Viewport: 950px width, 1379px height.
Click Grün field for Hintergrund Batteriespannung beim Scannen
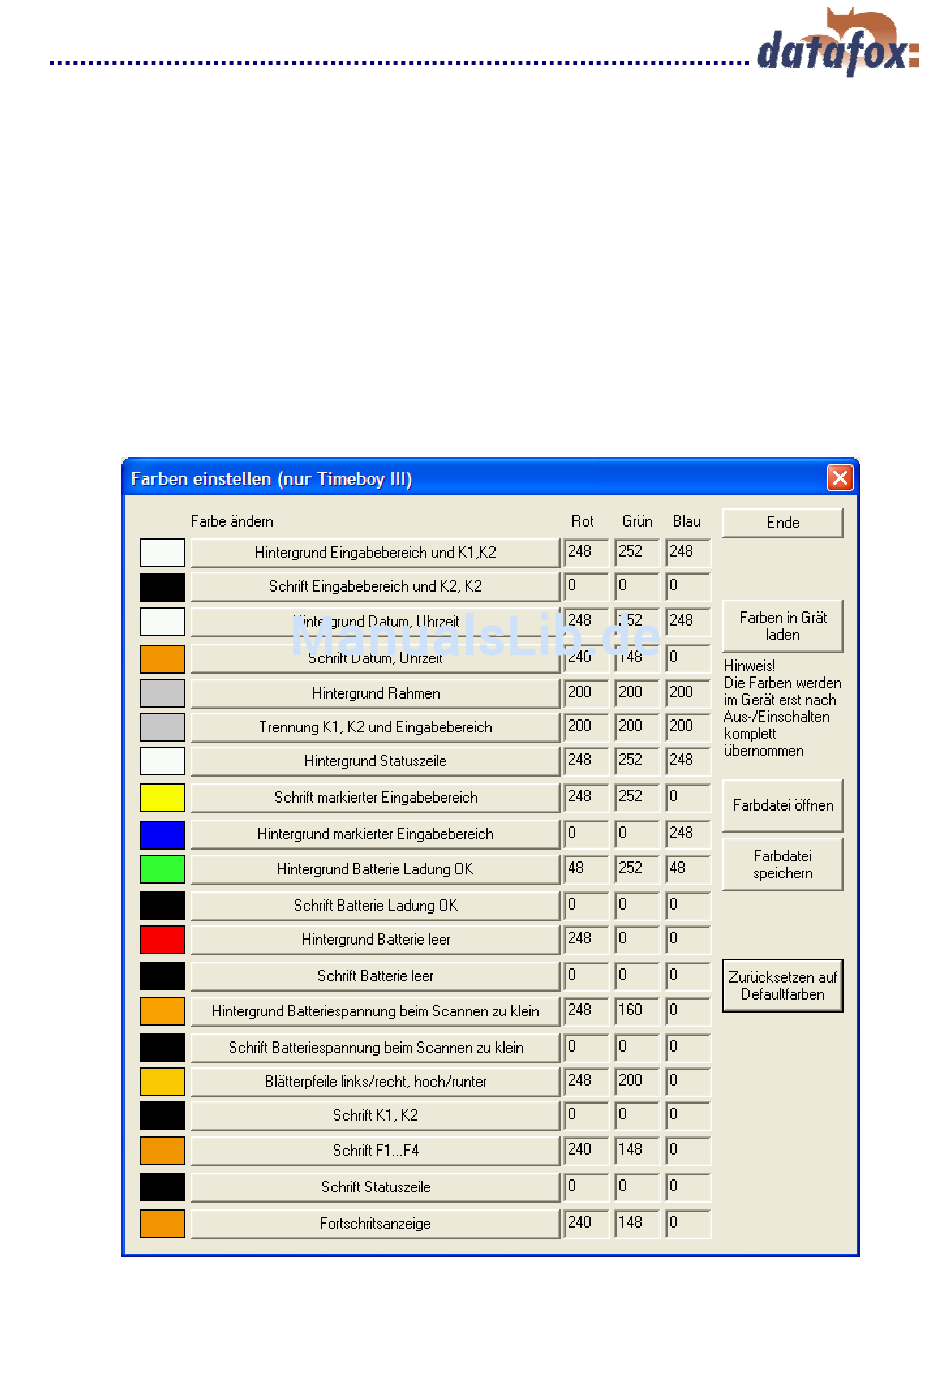point(637,1011)
